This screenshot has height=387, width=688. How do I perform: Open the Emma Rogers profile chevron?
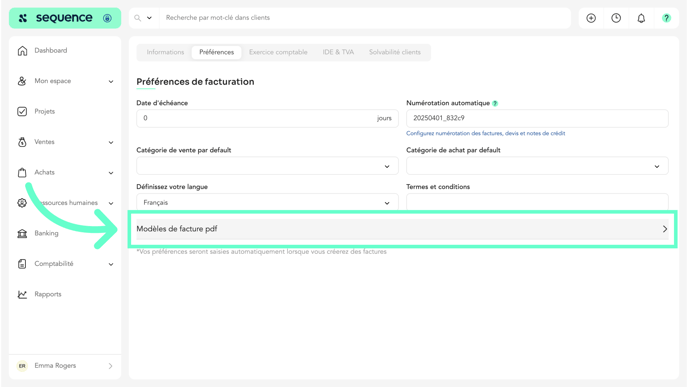[110, 366]
